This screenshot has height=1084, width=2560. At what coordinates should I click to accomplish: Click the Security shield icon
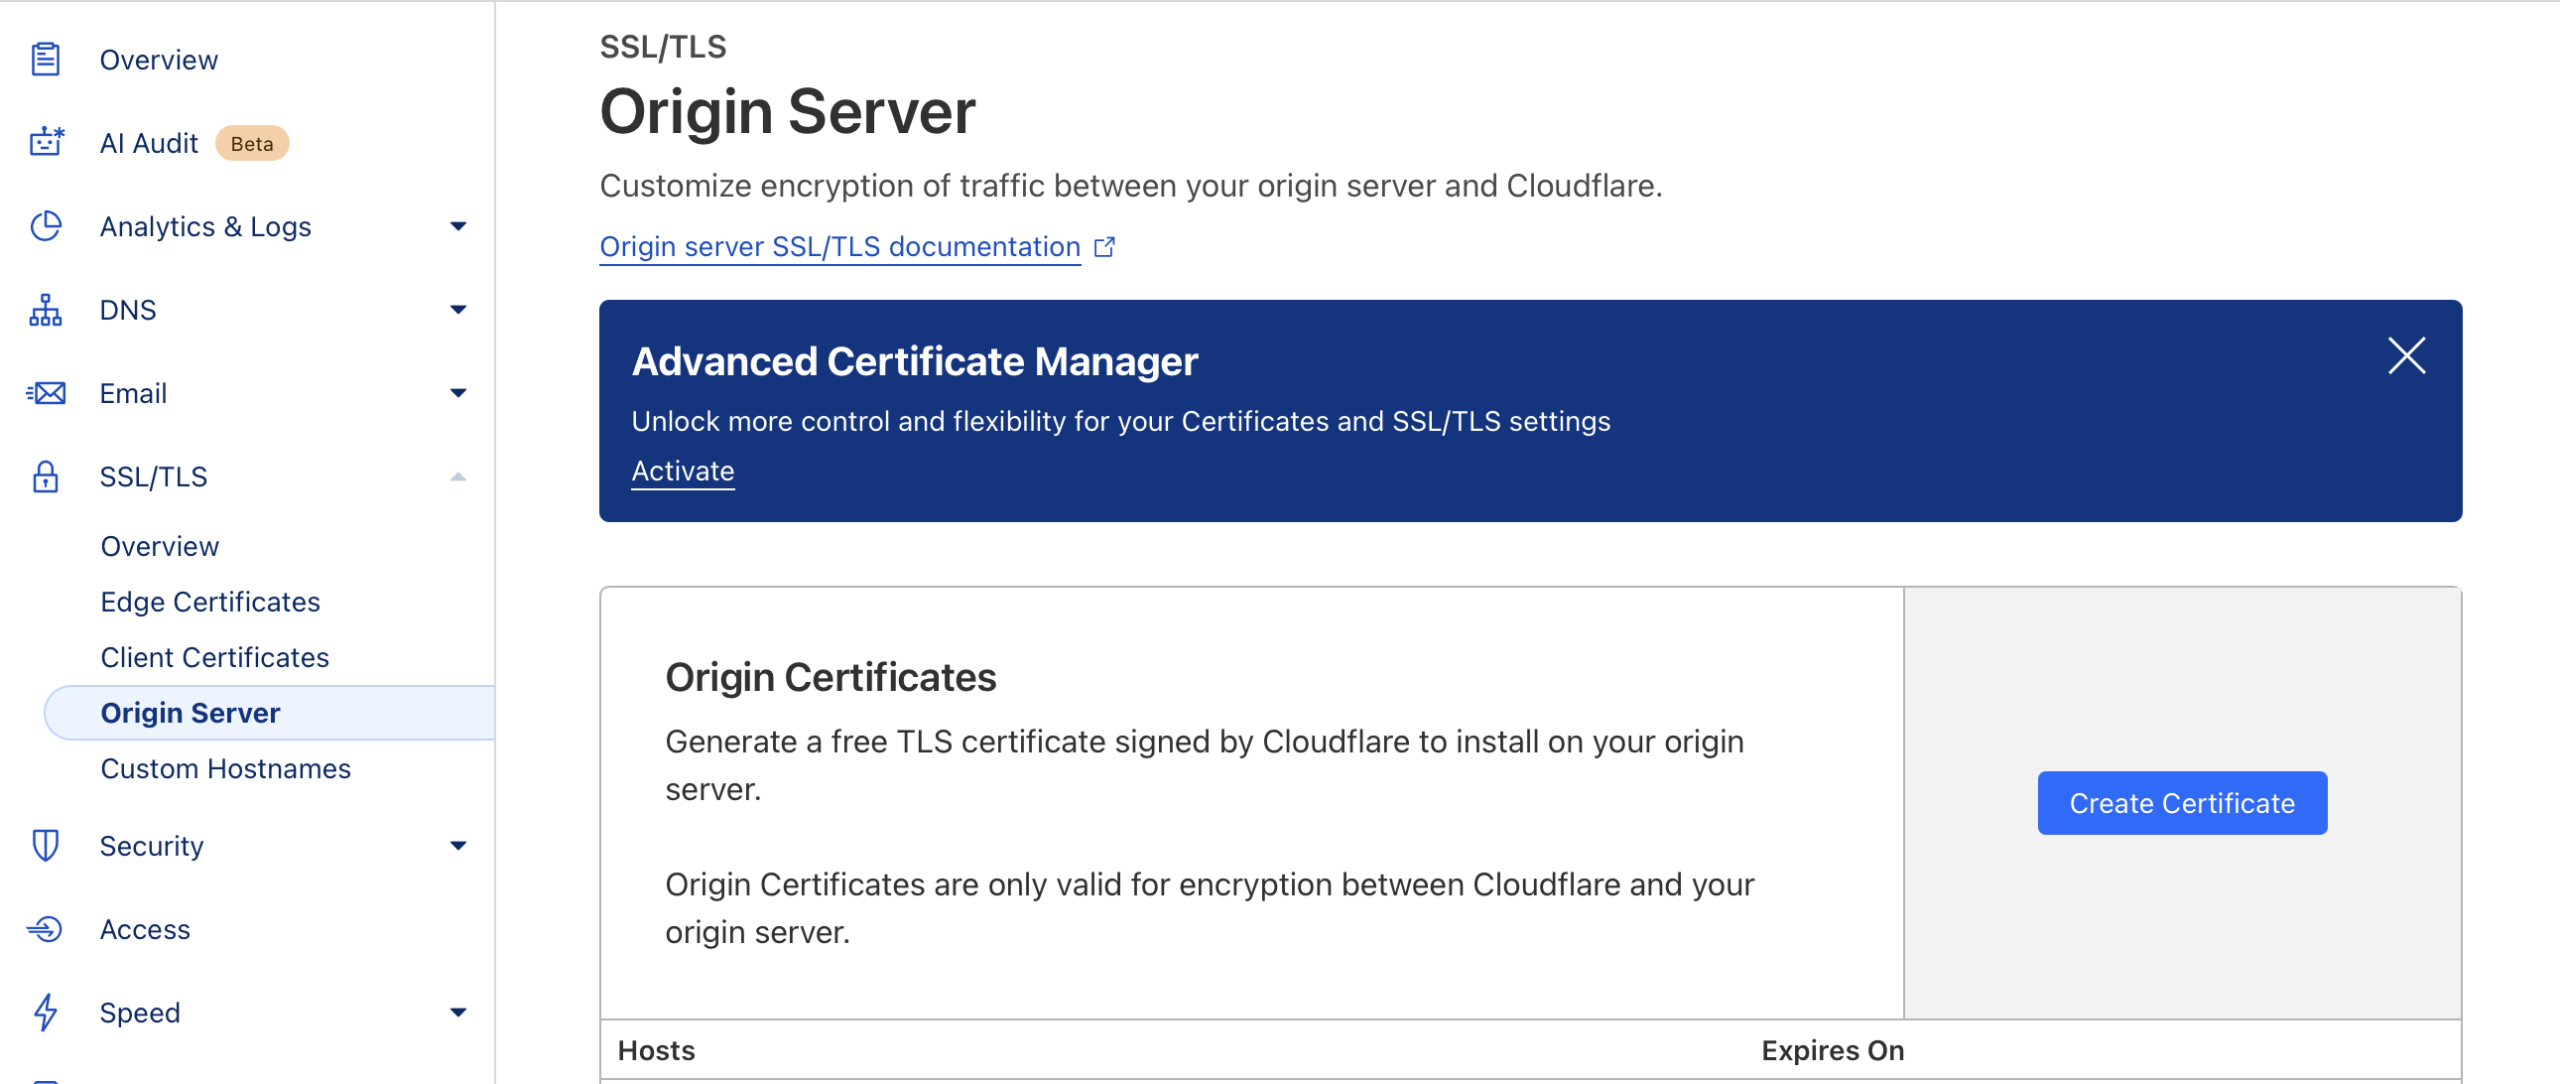pyautogui.click(x=46, y=846)
